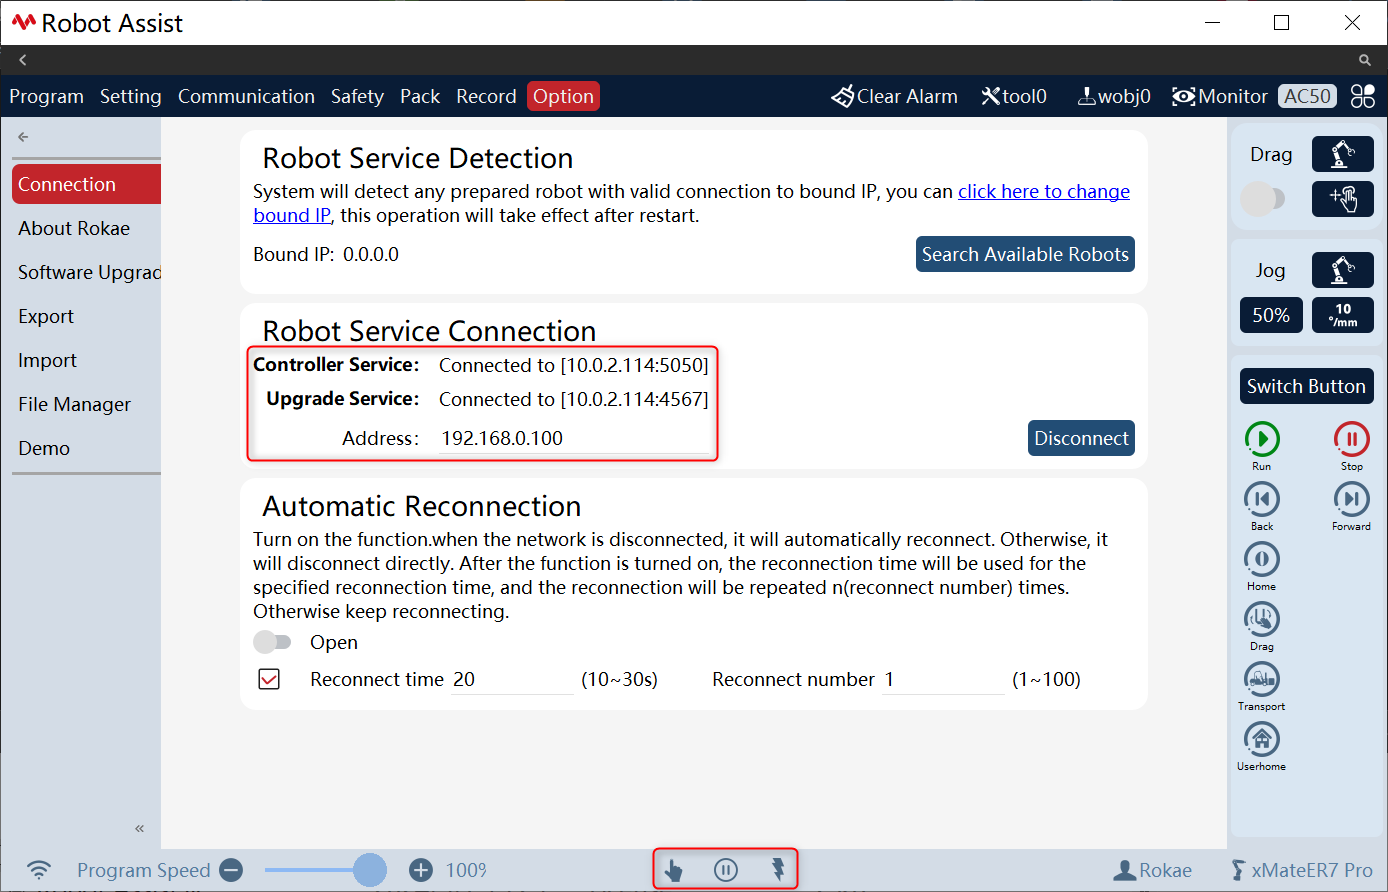The width and height of the screenshot is (1388, 892).
Task: Click the Disconnect button
Action: click(1081, 438)
